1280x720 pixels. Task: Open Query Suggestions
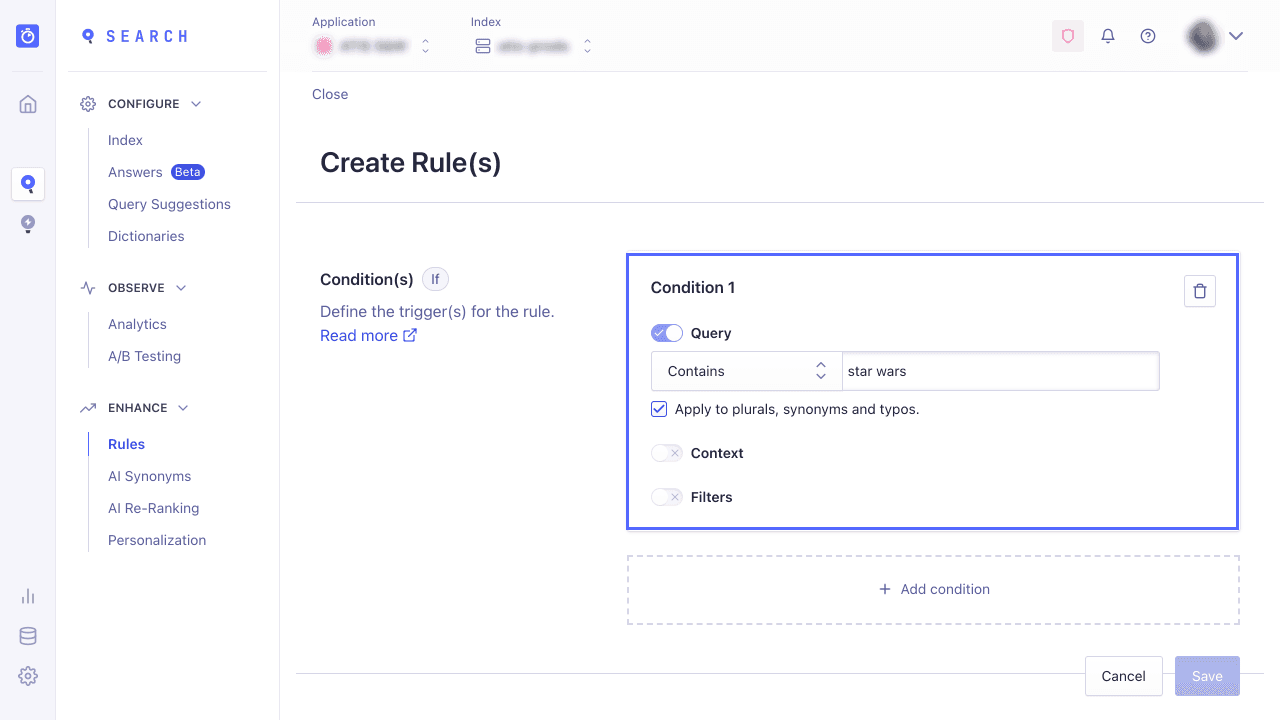(x=169, y=204)
